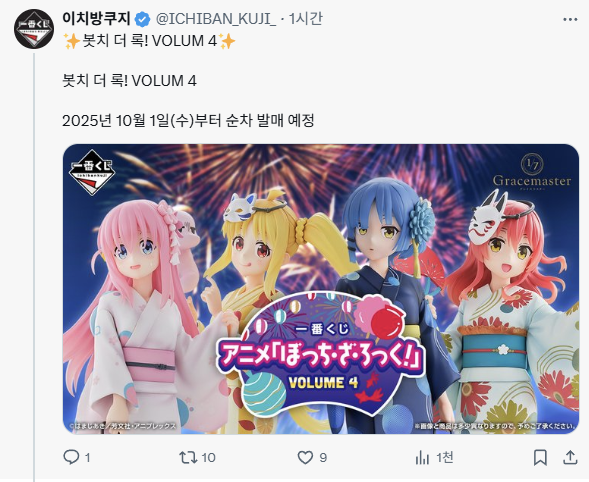
Task: Like the post with the heart icon
Action: click(x=305, y=458)
